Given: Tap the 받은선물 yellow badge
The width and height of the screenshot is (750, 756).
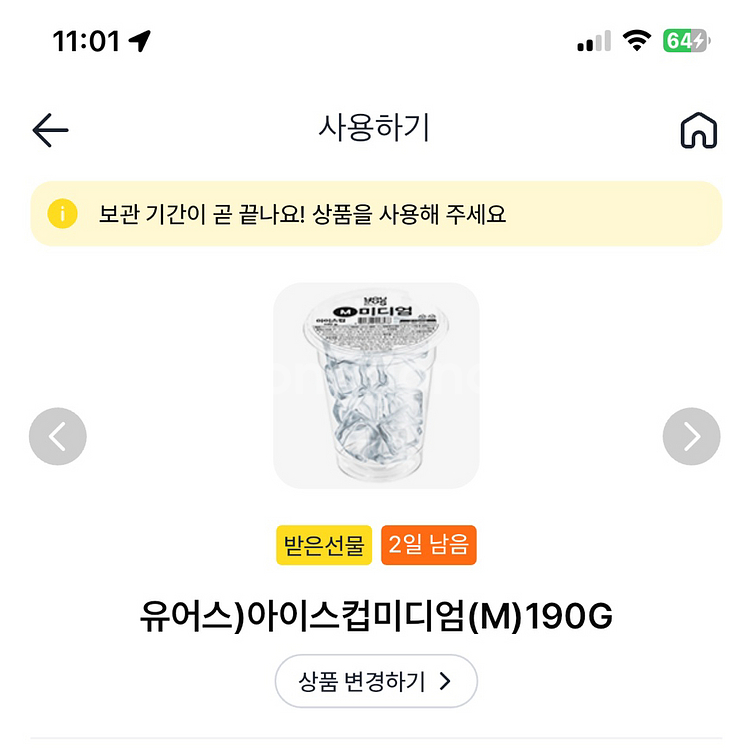Looking at the screenshot, I should pyautogui.click(x=324, y=546).
